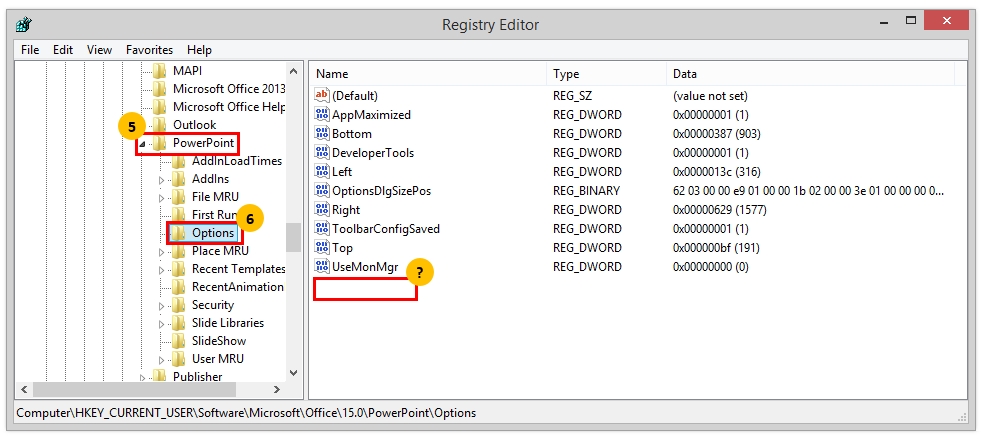Click the Outlook folder icon

coord(160,125)
